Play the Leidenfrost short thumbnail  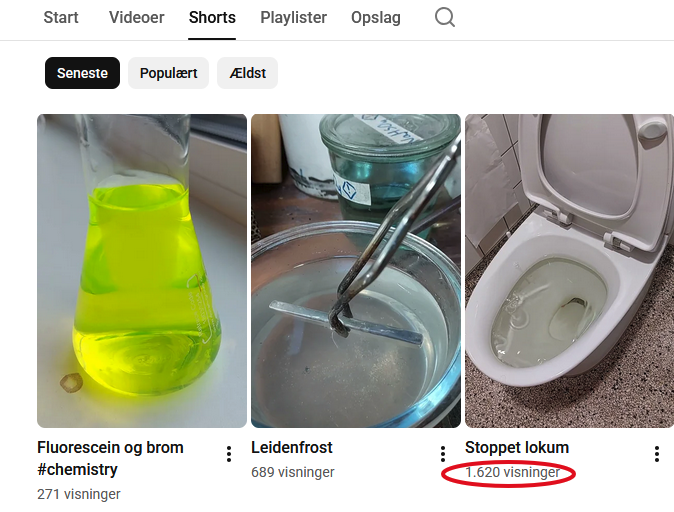356,270
